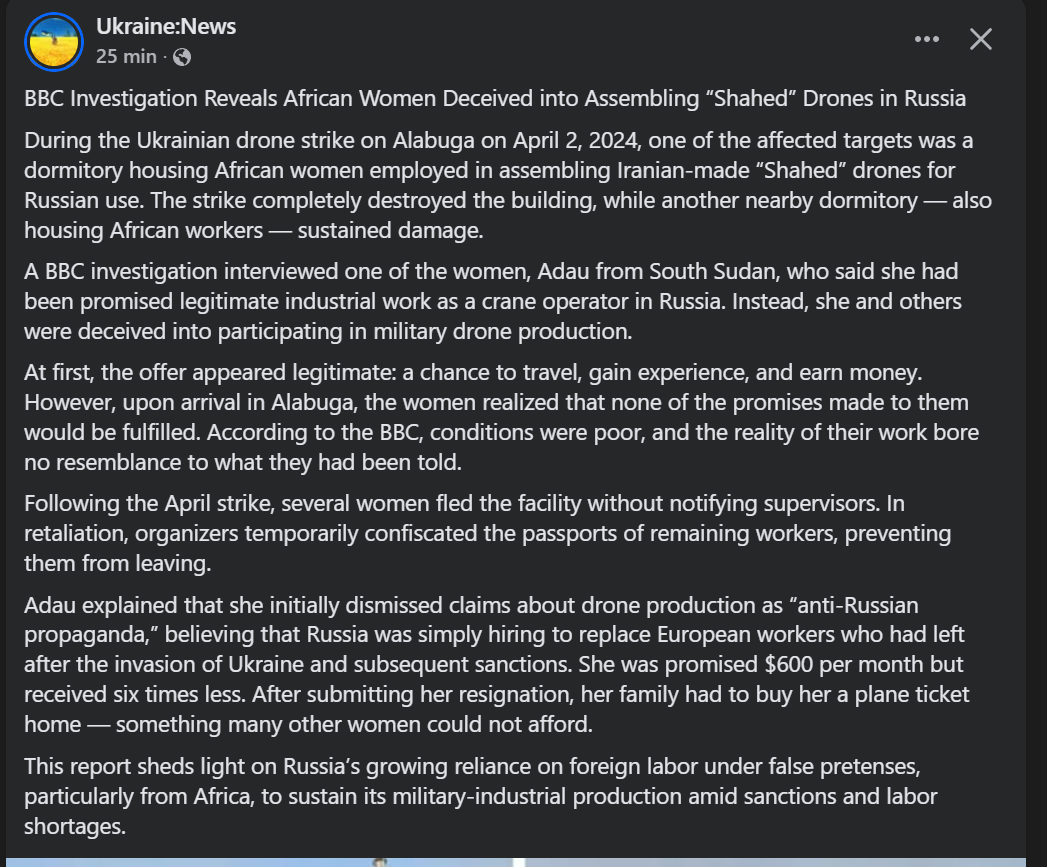This screenshot has height=867, width=1047.
Task: Click the globe public-audience icon
Action: [x=182, y=57]
